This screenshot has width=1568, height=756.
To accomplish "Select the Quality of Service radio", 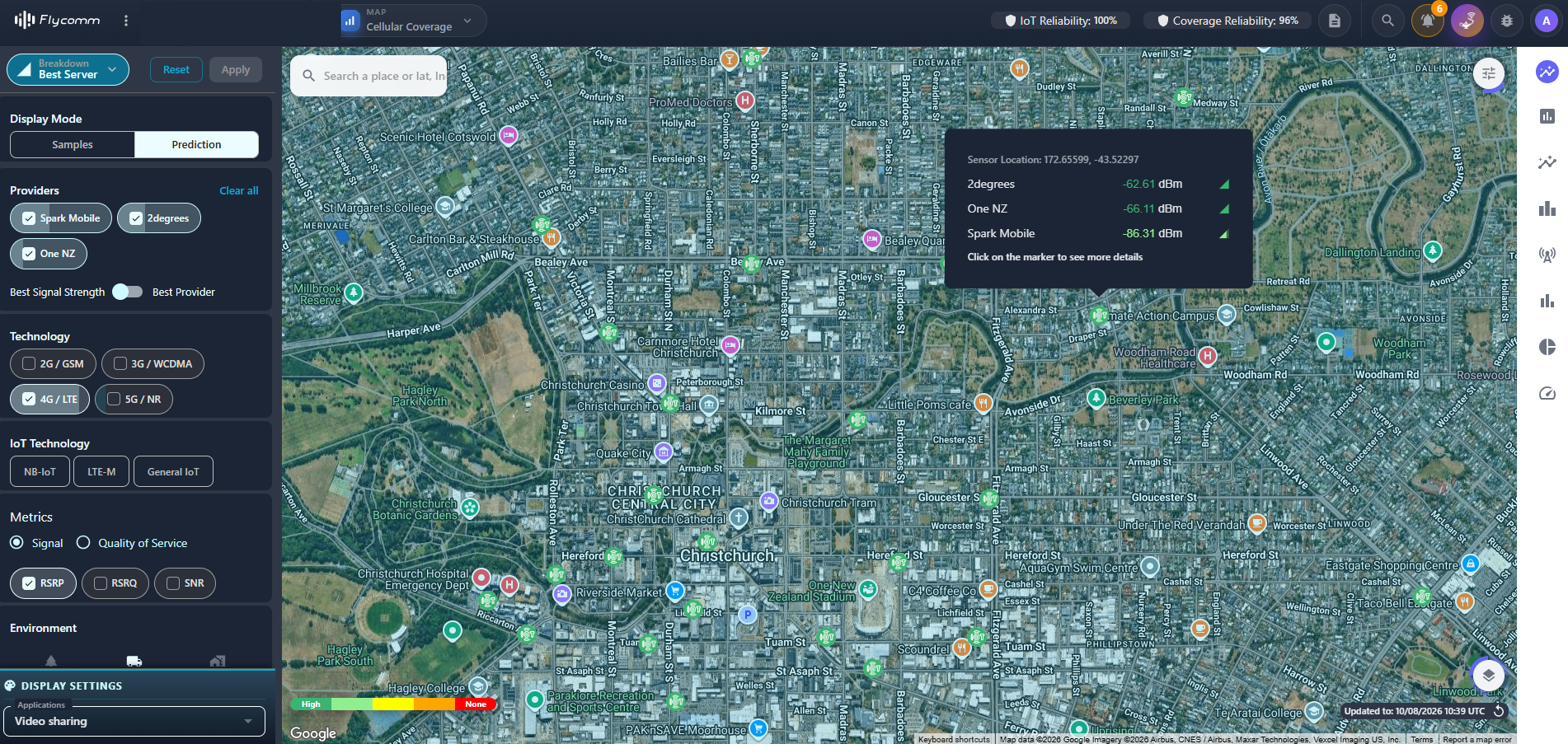I will (x=84, y=543).
